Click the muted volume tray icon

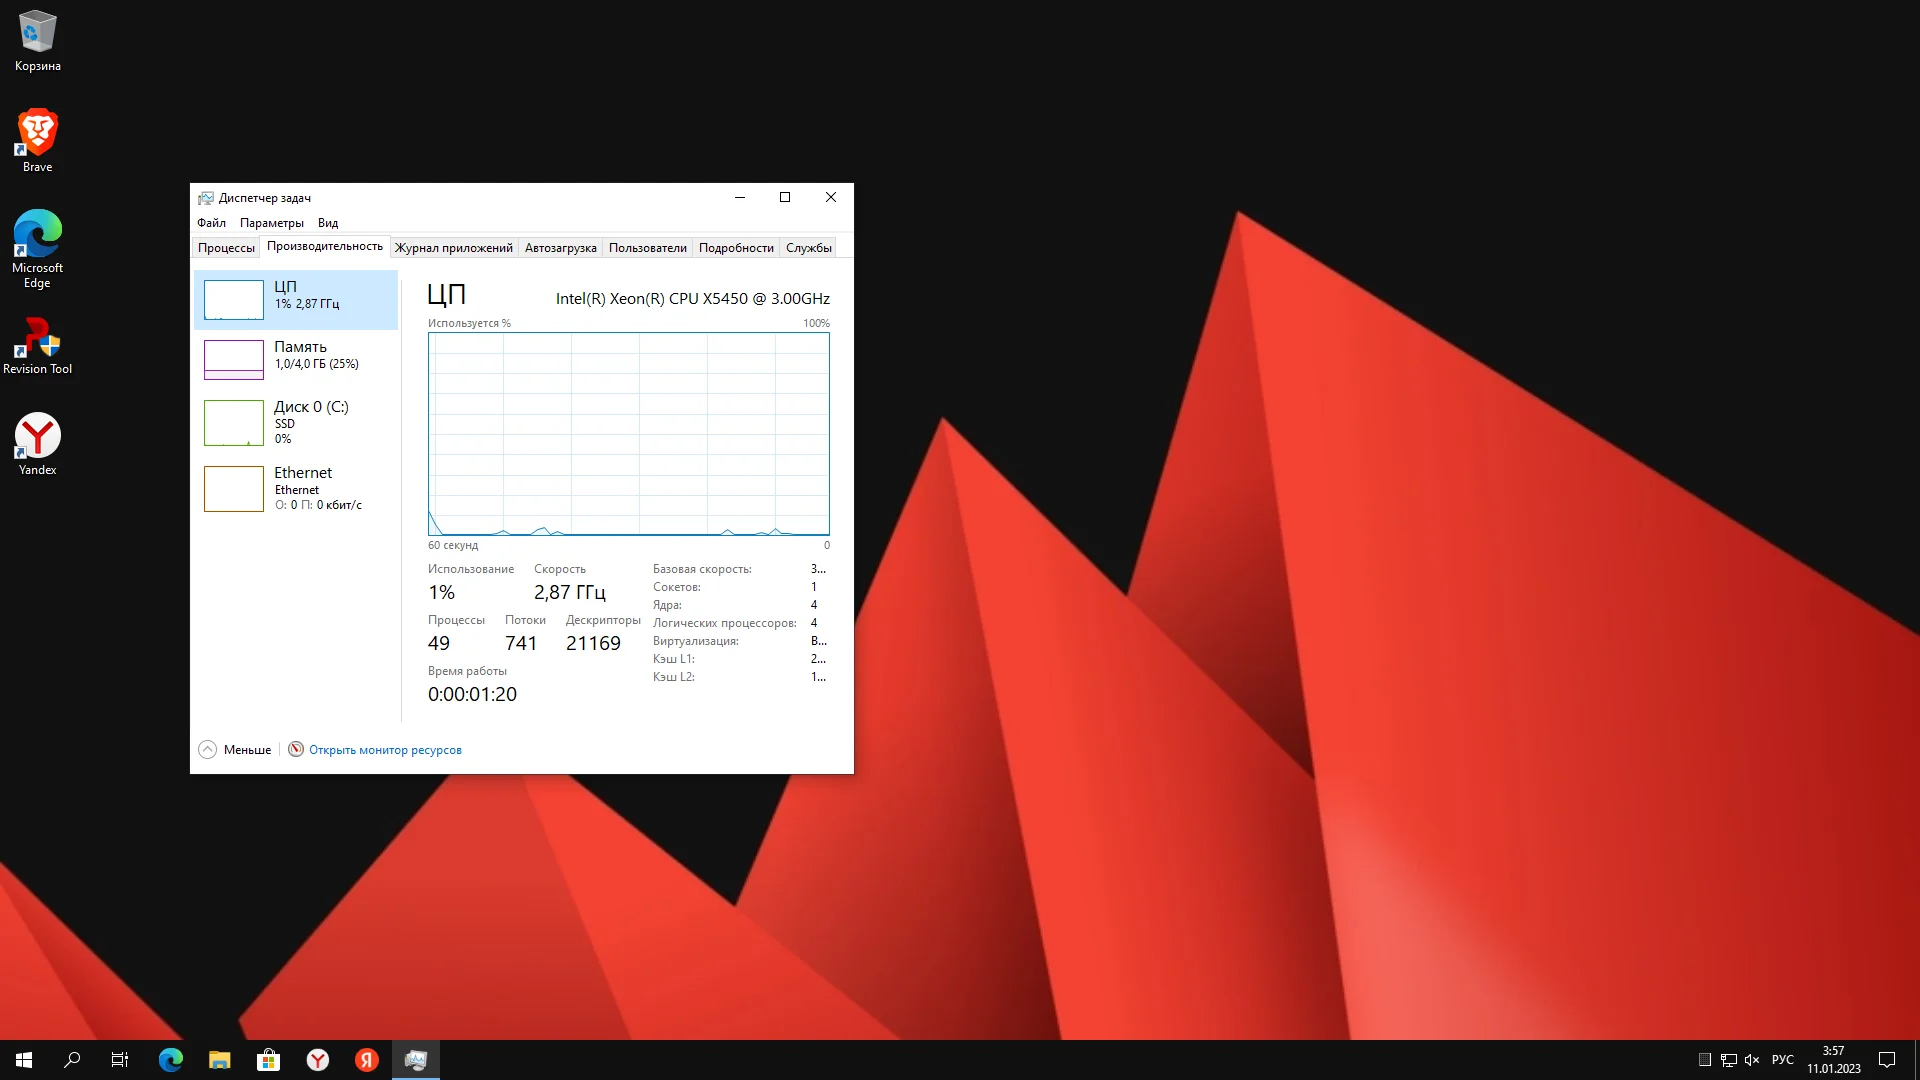pos(1752,1060)
